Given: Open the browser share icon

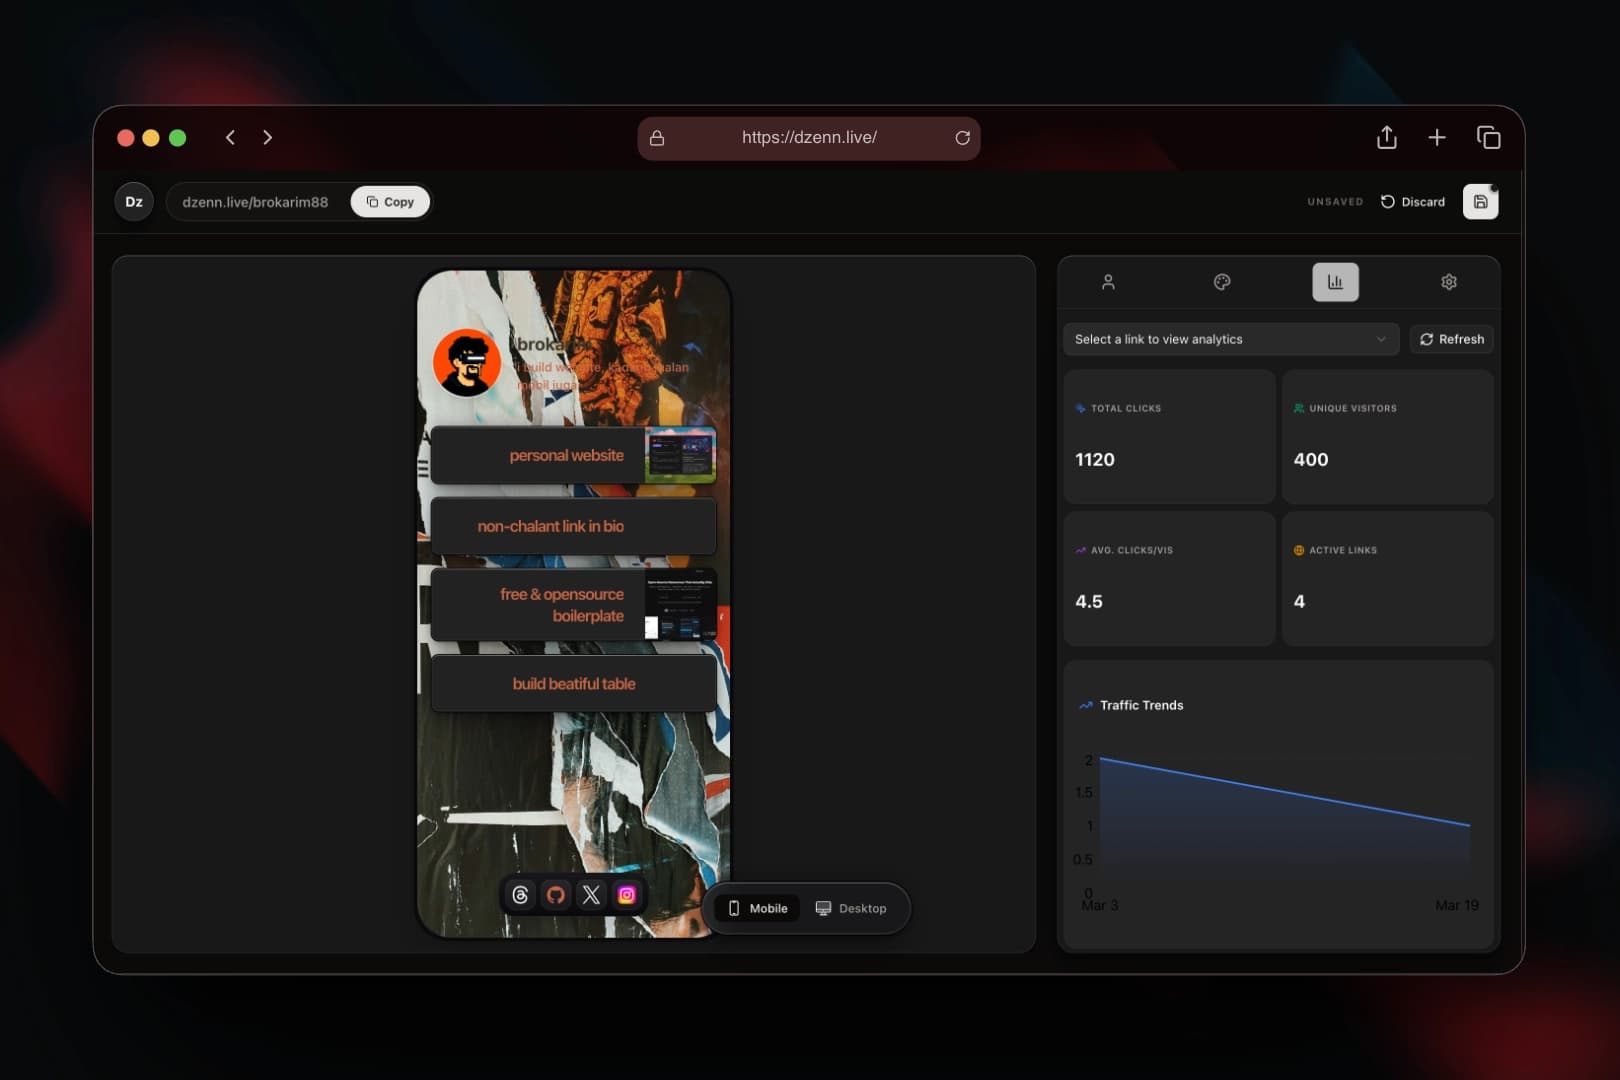Looking at the screenshot, I should tap(1386, 137).
